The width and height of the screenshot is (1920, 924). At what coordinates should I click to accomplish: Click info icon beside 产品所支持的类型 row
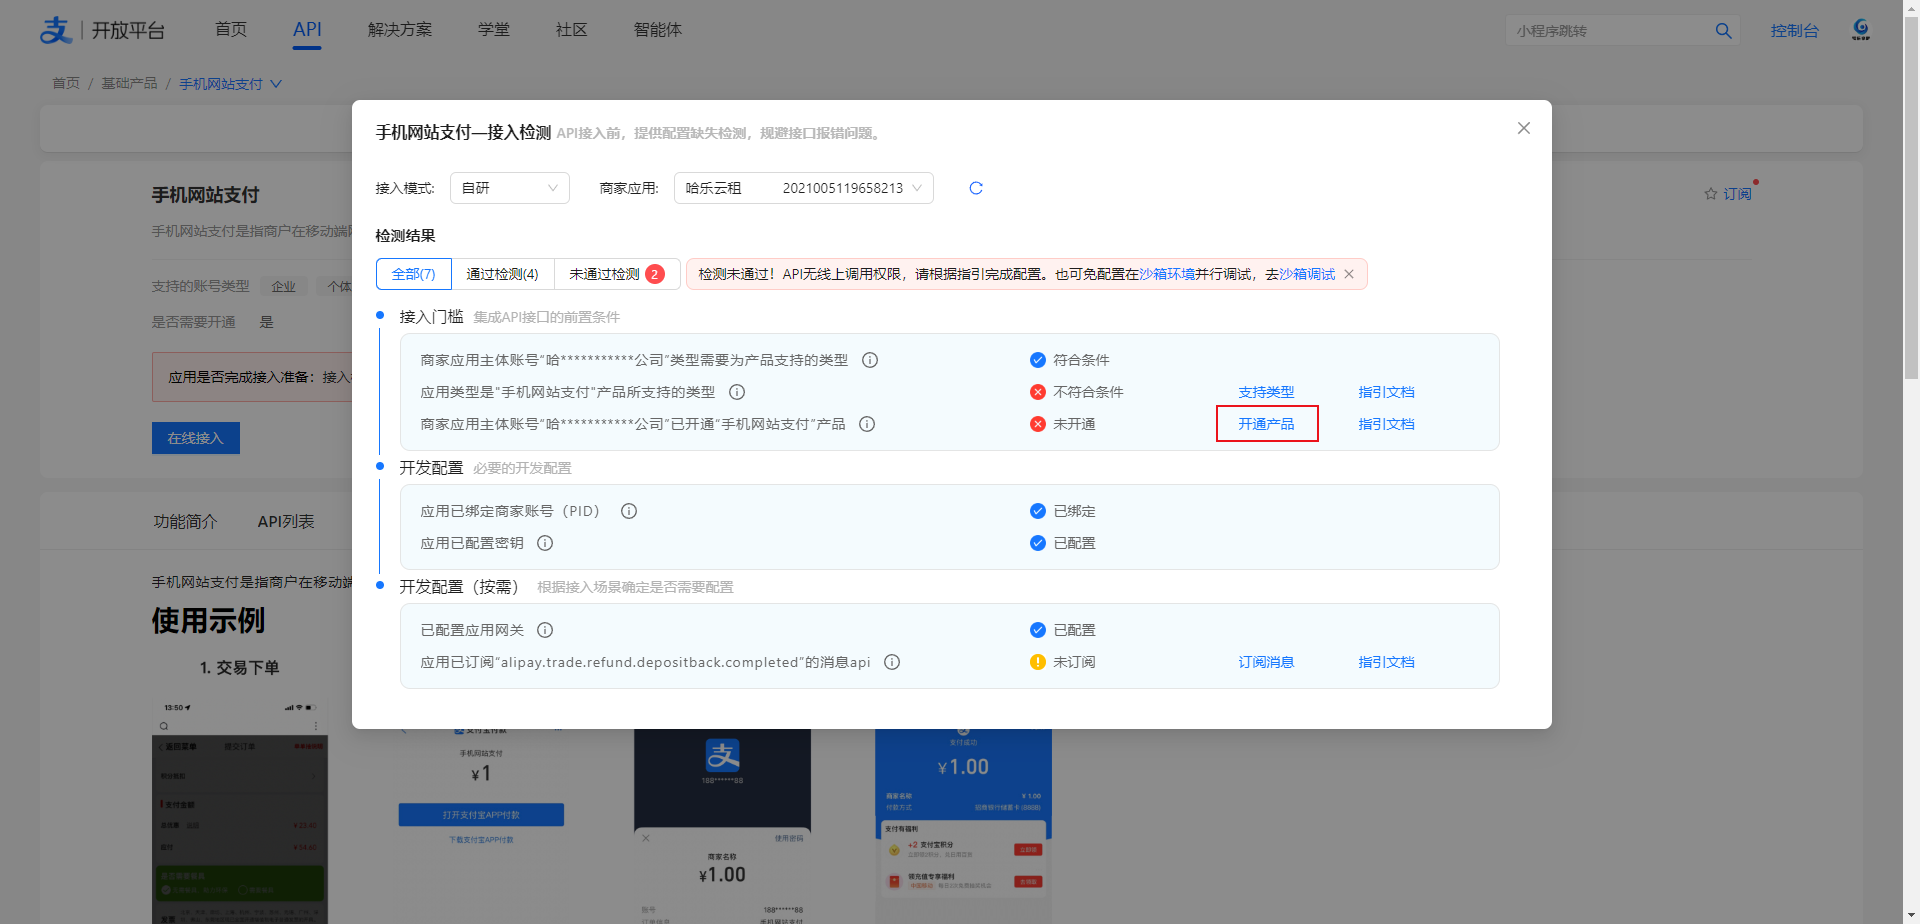[x=737, y=392]
